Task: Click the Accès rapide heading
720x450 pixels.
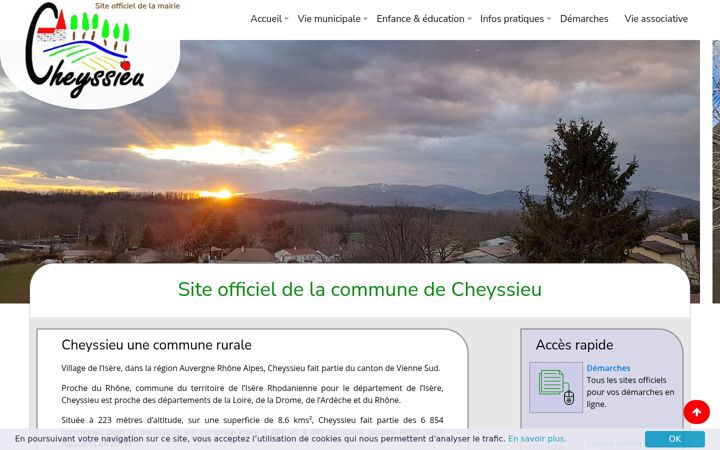Action: tap(574, 345)
